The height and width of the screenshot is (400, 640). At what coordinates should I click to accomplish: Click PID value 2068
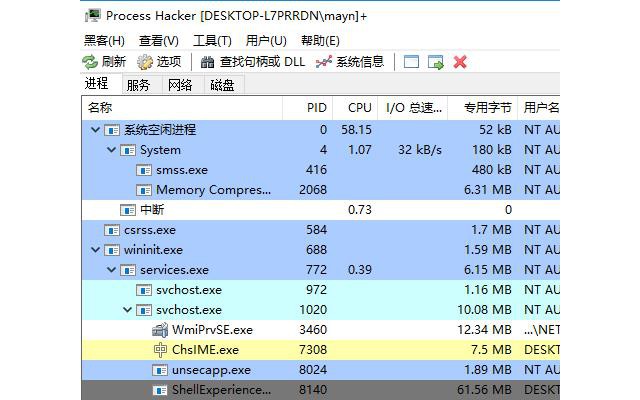(x=313, y=190)
